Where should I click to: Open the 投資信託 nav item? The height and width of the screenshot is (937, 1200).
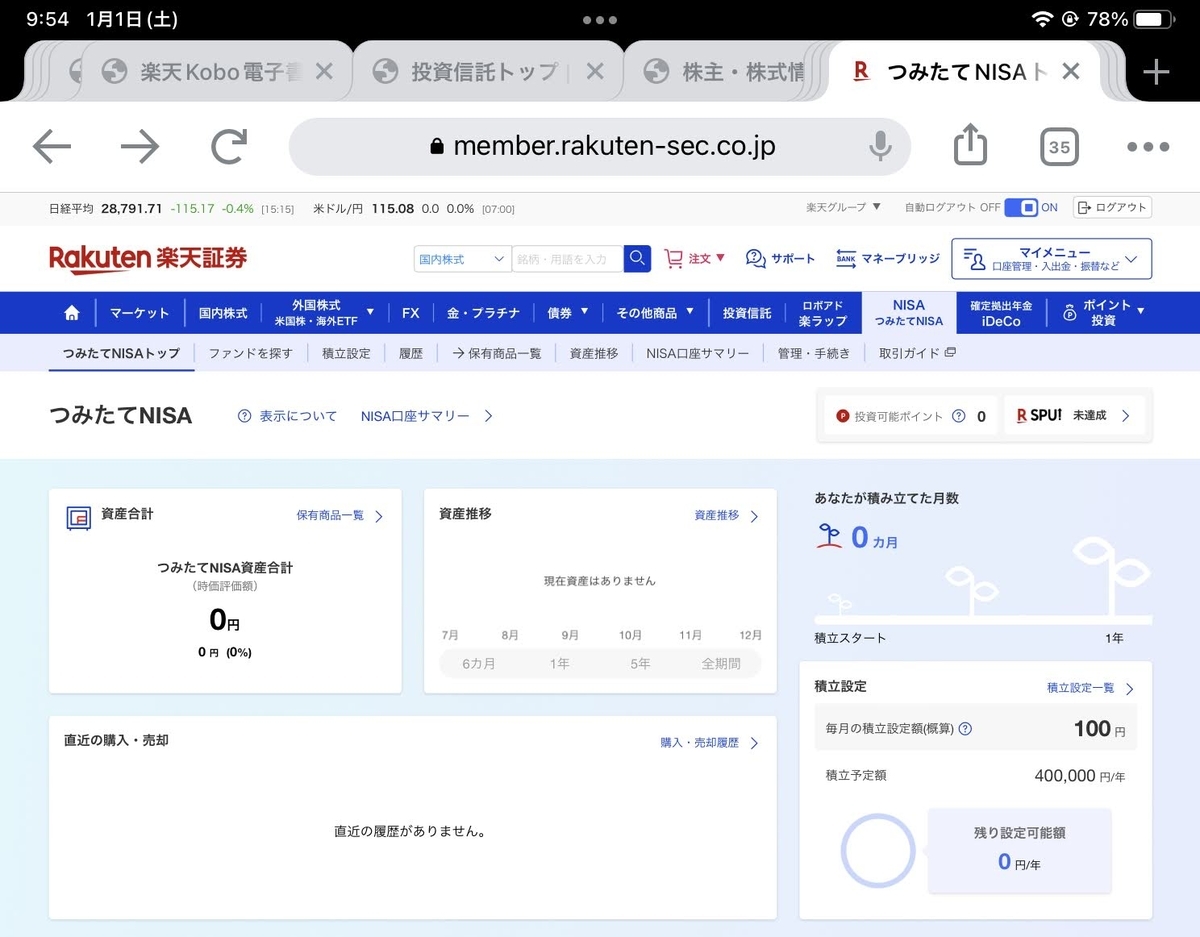pyautogui.click(x=747, y=313)
